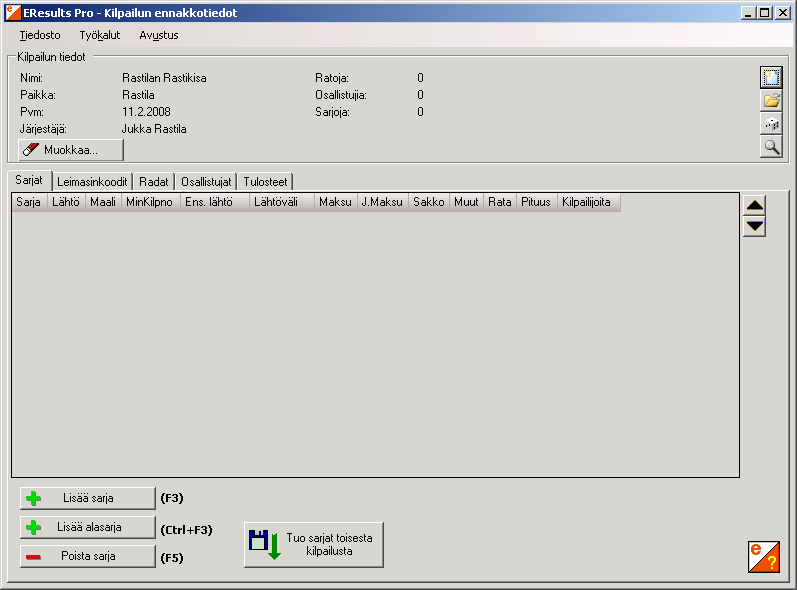Click the new competition icon
Screen dimensions: 797x590
771,77
